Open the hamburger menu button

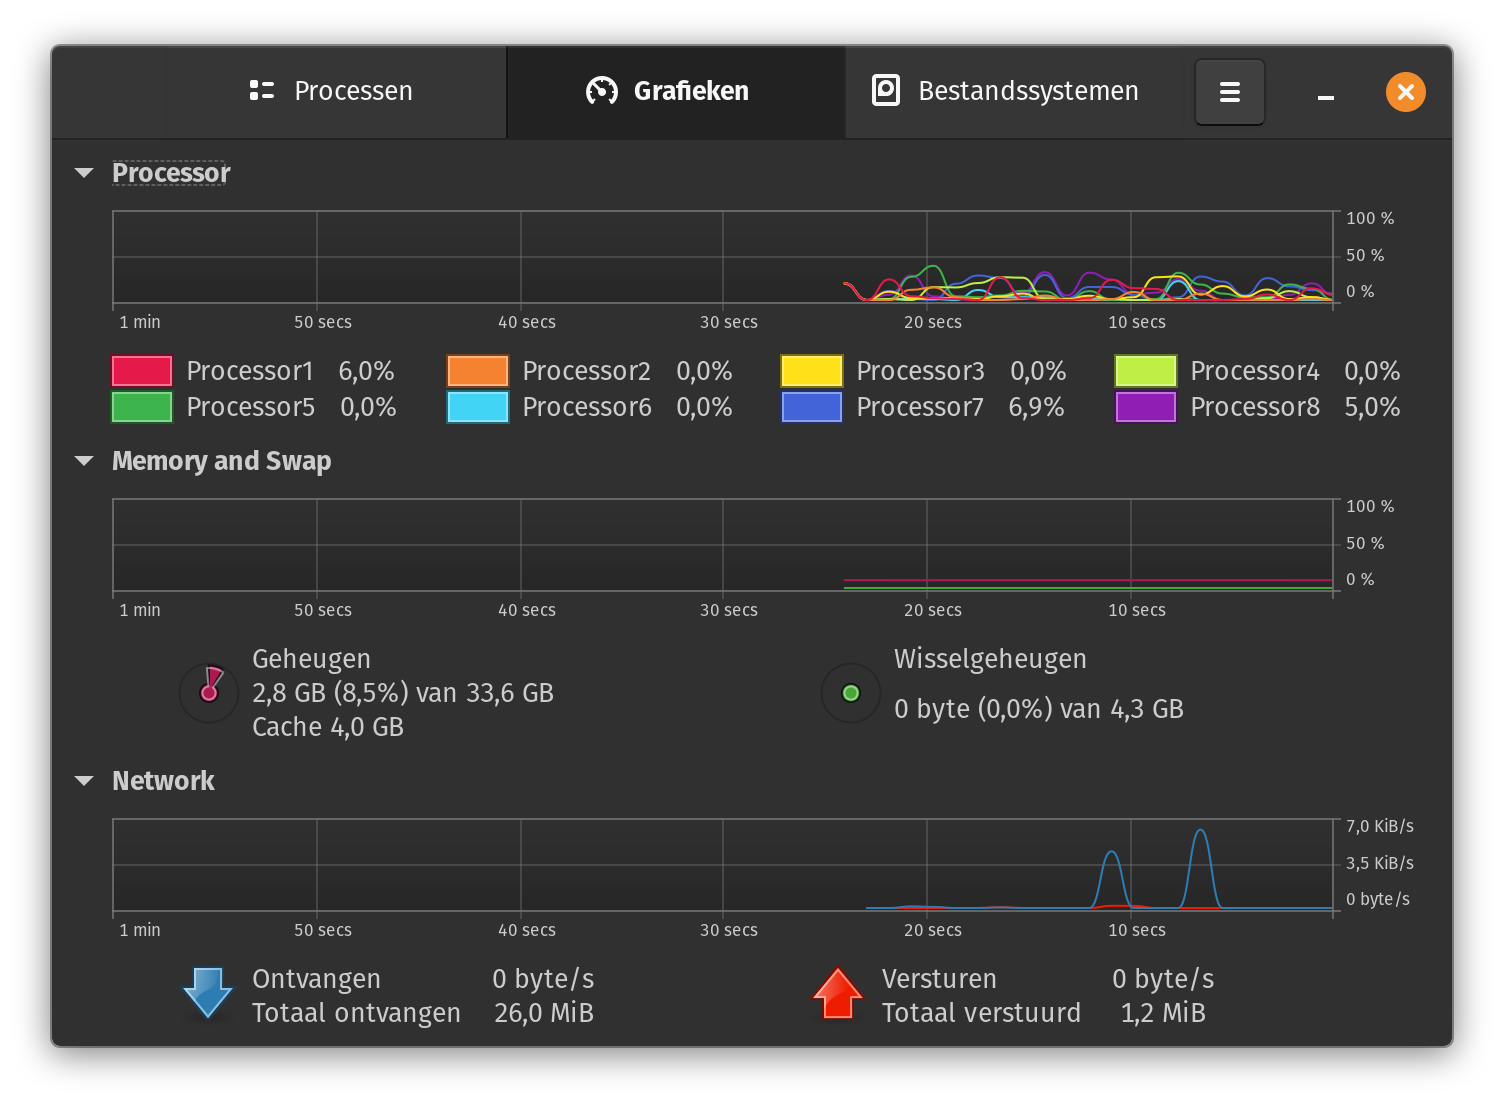tap(1229, 92)
